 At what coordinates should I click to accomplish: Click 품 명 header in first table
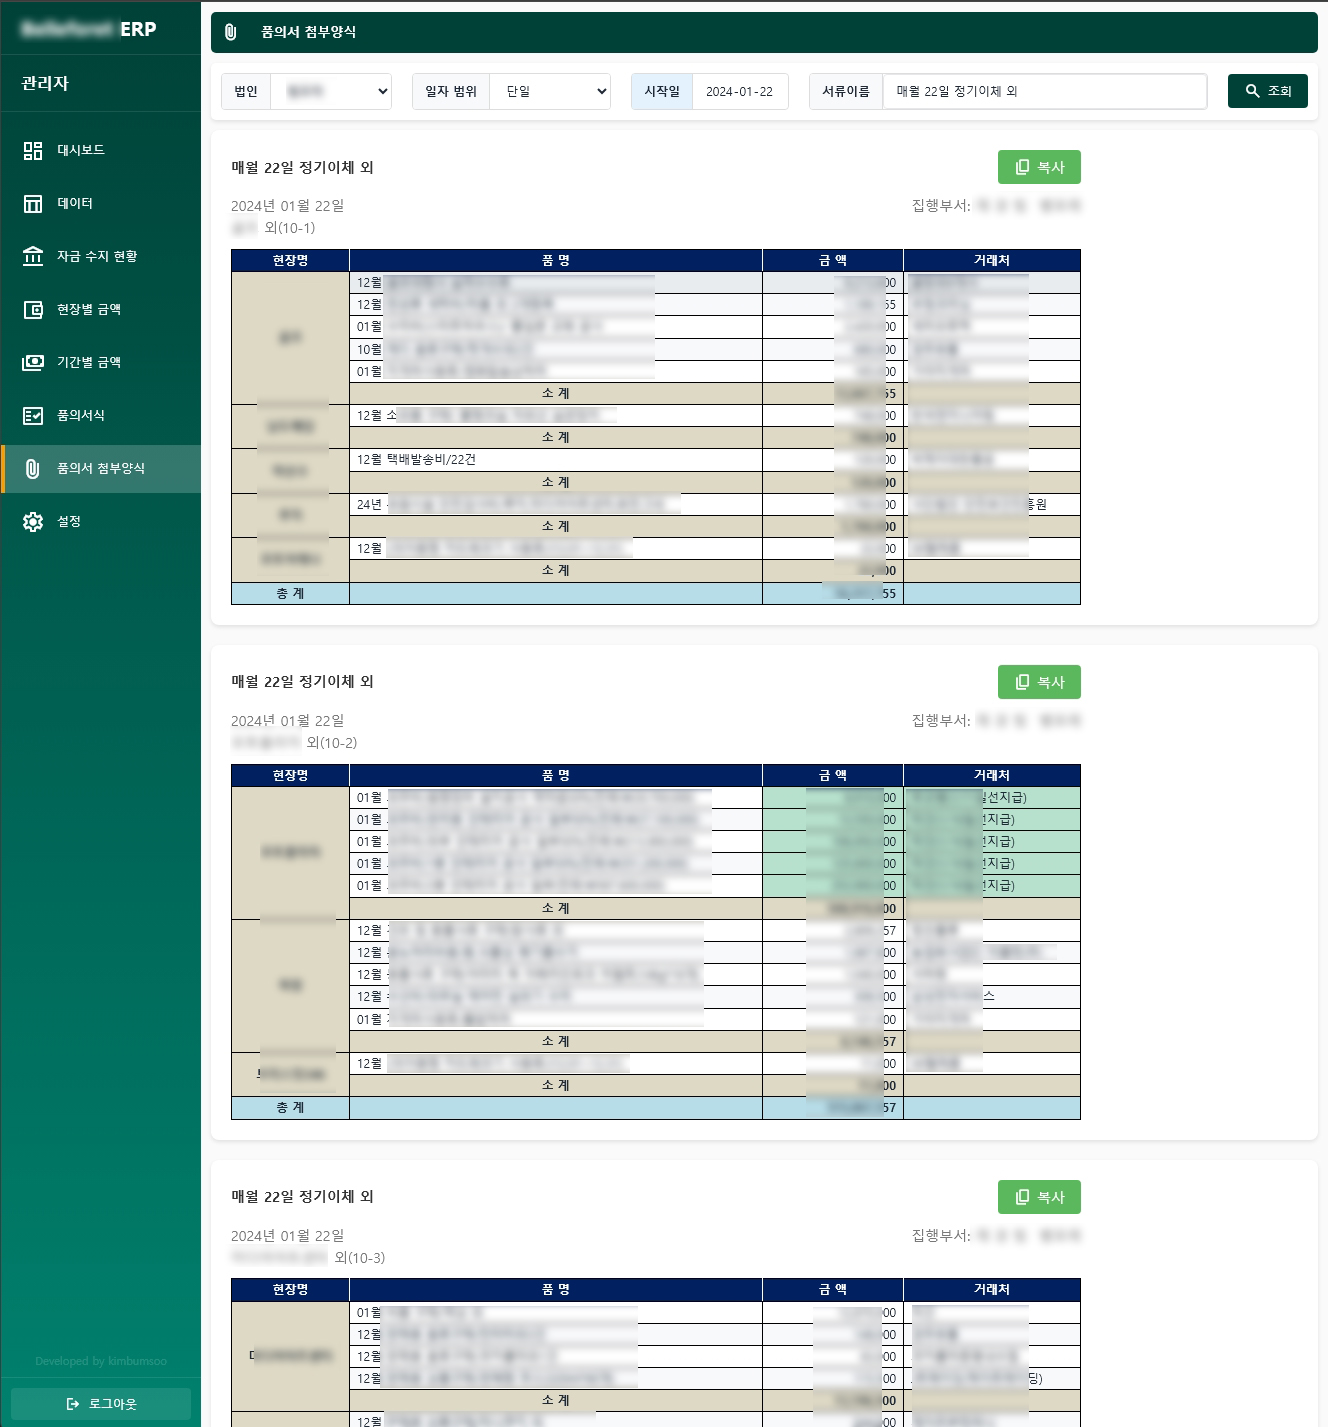(x=556, y=261)
